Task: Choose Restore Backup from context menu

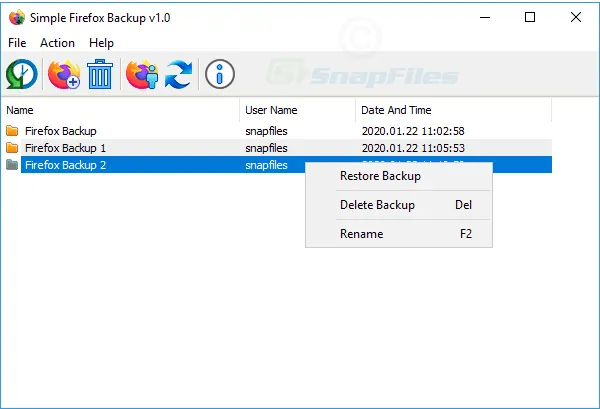Action: 380,176
